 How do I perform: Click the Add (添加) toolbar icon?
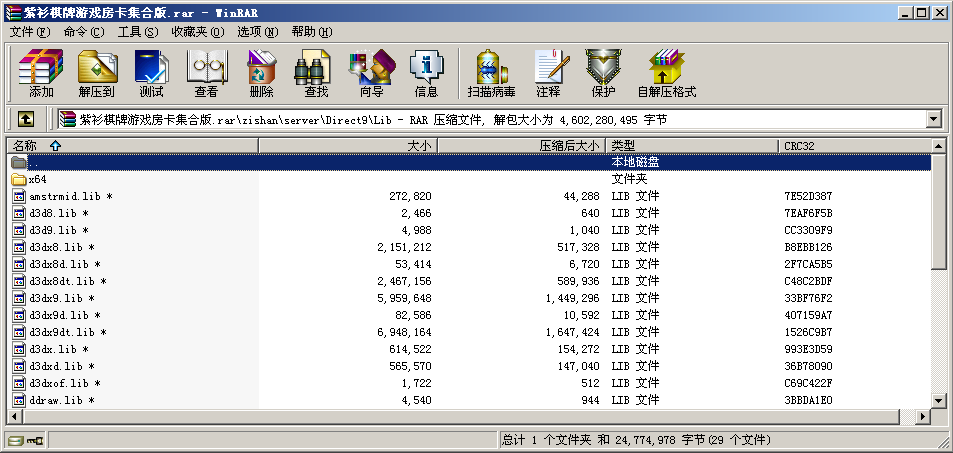41,74
